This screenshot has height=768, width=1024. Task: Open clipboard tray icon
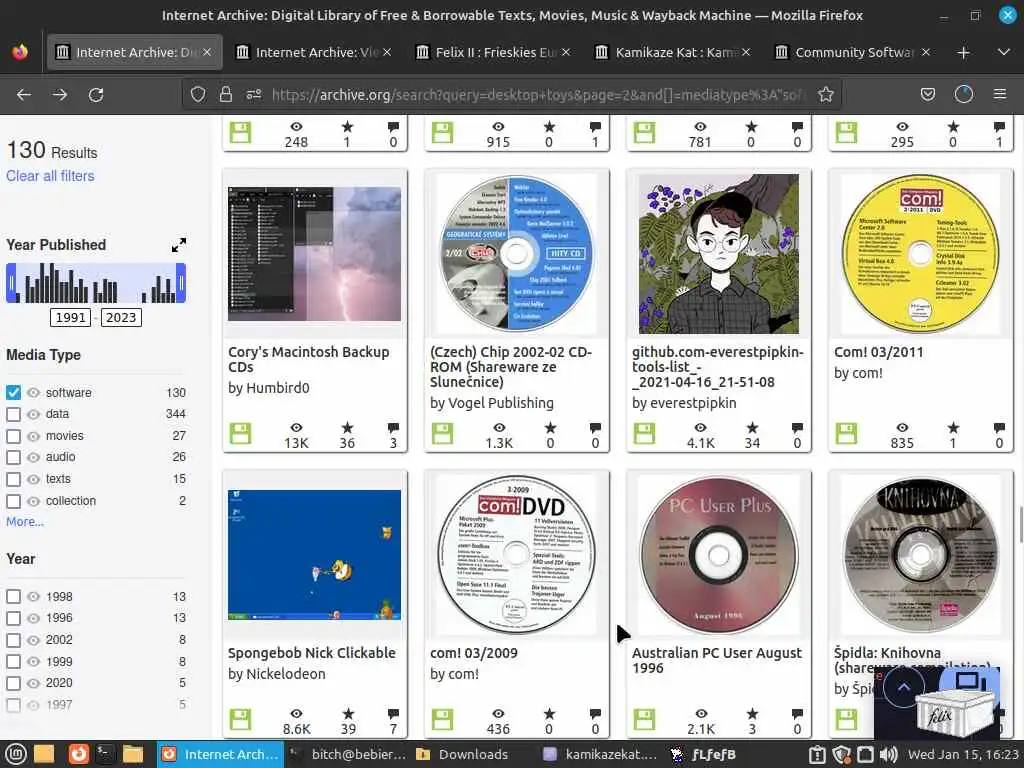[x=816, y=754]
